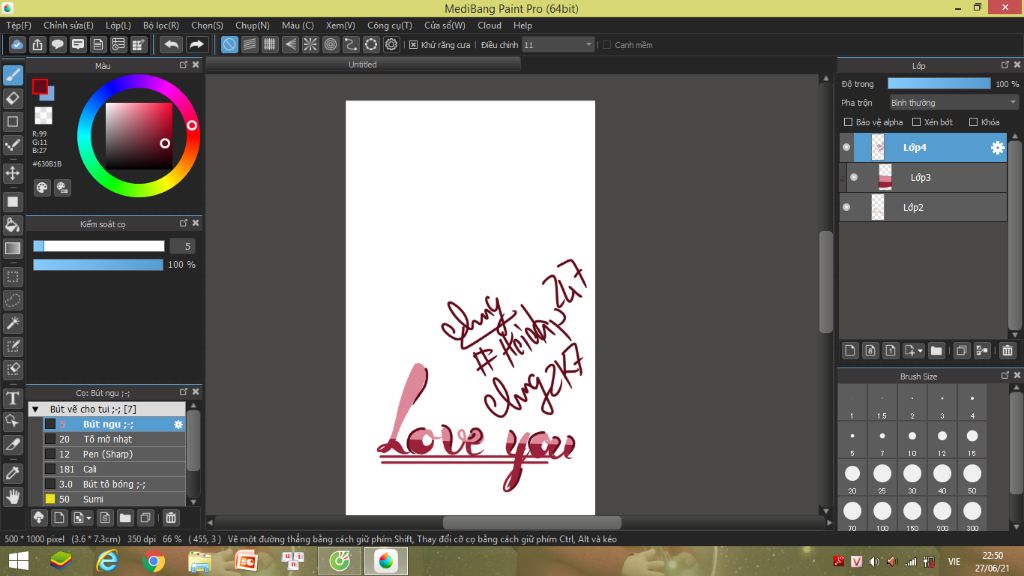
Task: Click the Redo arrow in the toolbar
Action: pos(196,44)
